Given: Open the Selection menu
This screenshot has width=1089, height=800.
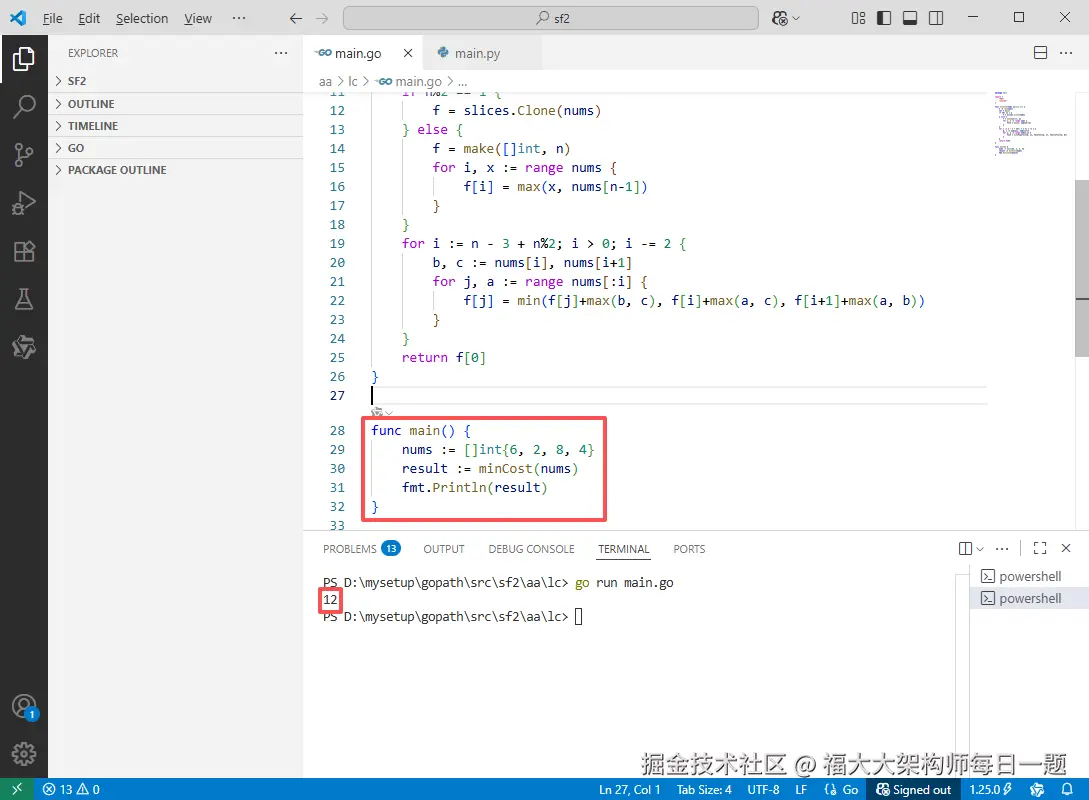Looking at the screenshot, I should (x=142, y=18).
